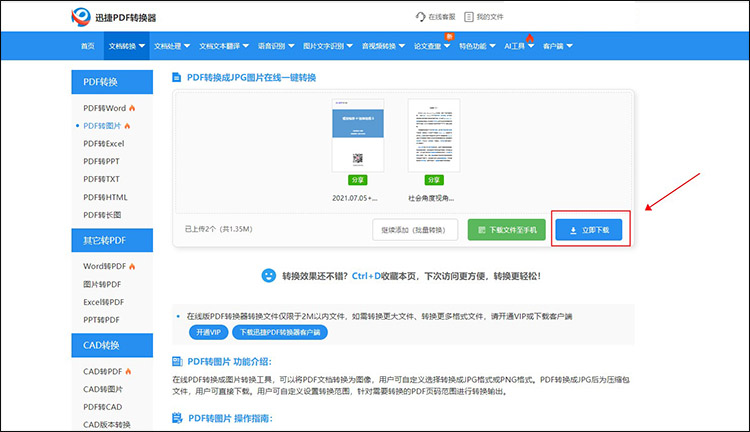Click the flame icon beside Word转PDF
750x432 pixels.
[132, 266]
